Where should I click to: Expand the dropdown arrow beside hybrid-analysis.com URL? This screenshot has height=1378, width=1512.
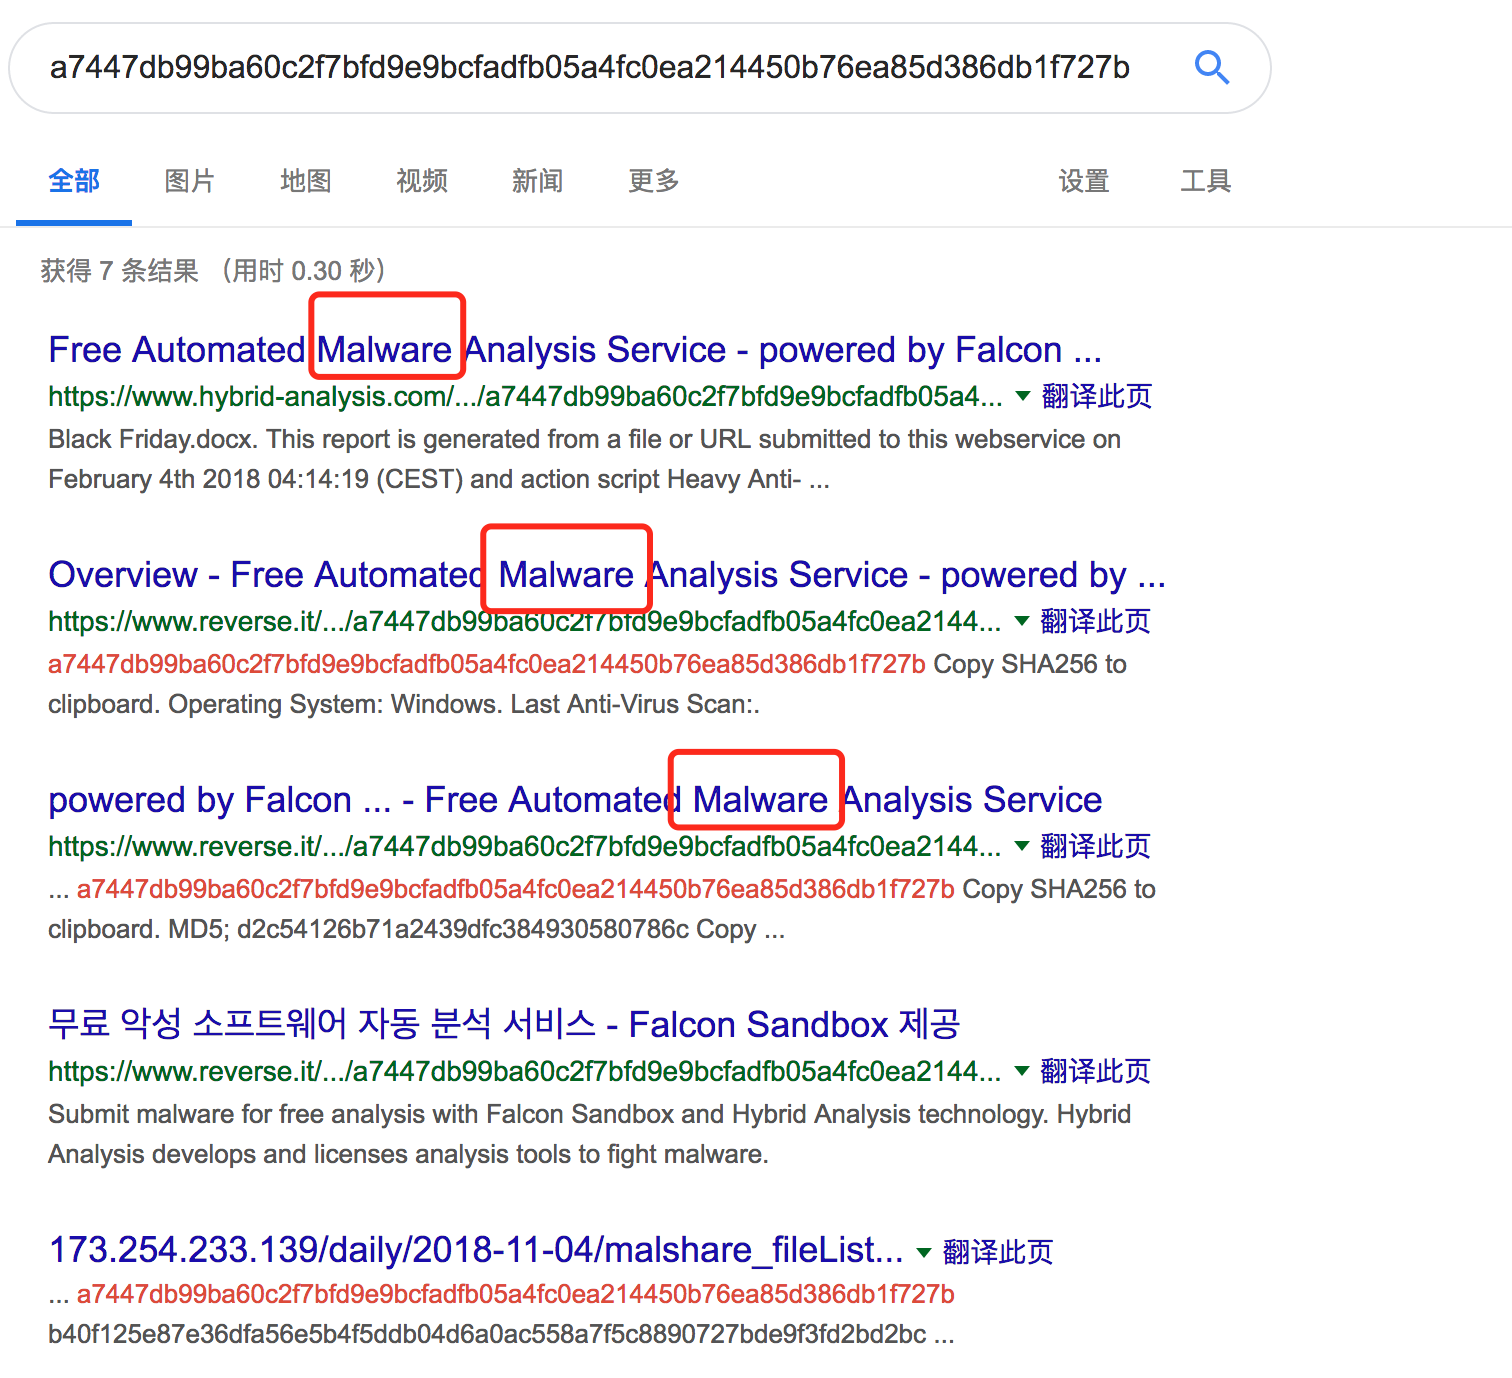coord(1021,396)
